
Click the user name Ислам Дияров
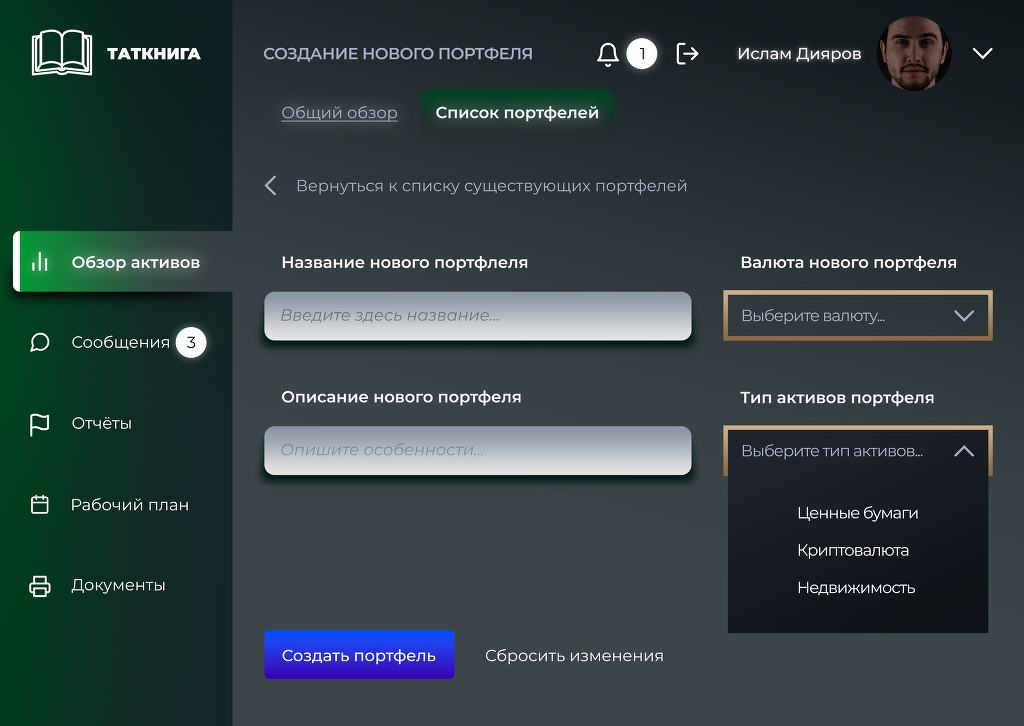[x=799, y=54]
